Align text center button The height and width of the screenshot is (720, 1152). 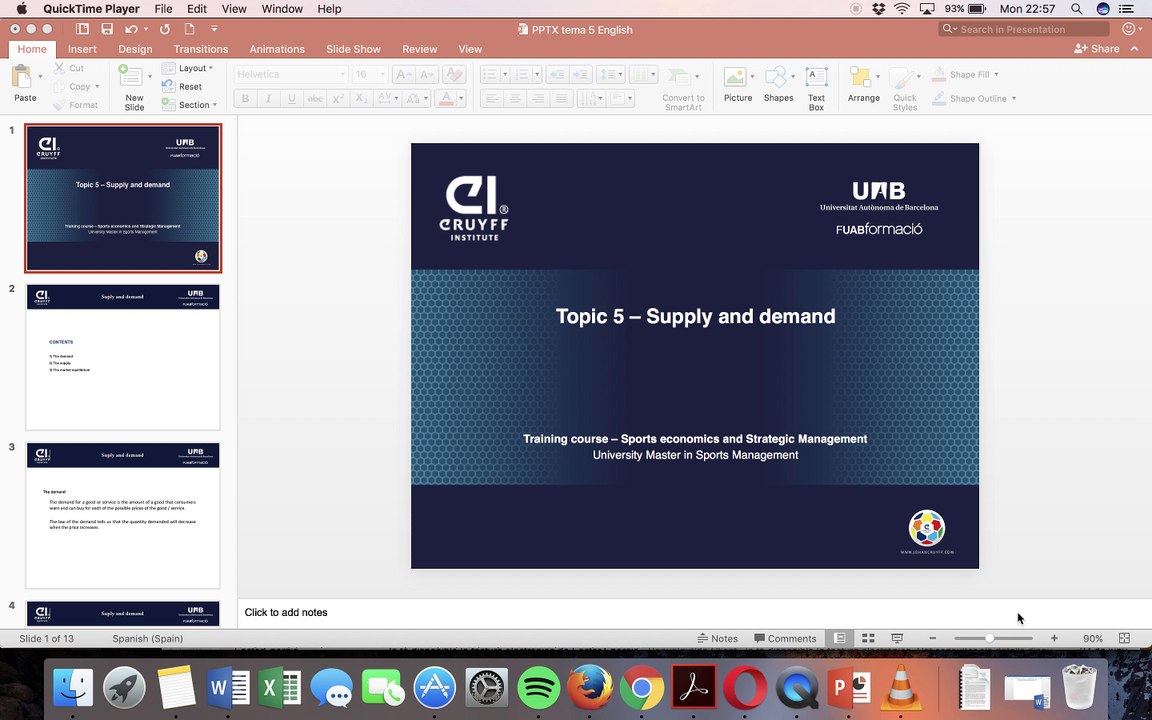(x=515, y=98)
